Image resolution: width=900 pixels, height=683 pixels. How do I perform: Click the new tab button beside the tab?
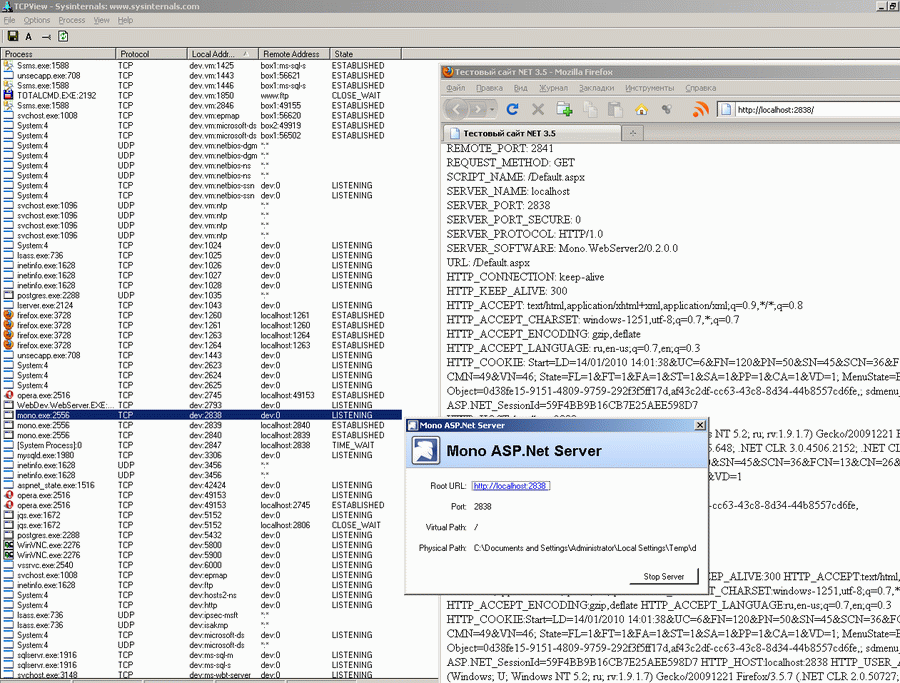[x=633, y=133]
